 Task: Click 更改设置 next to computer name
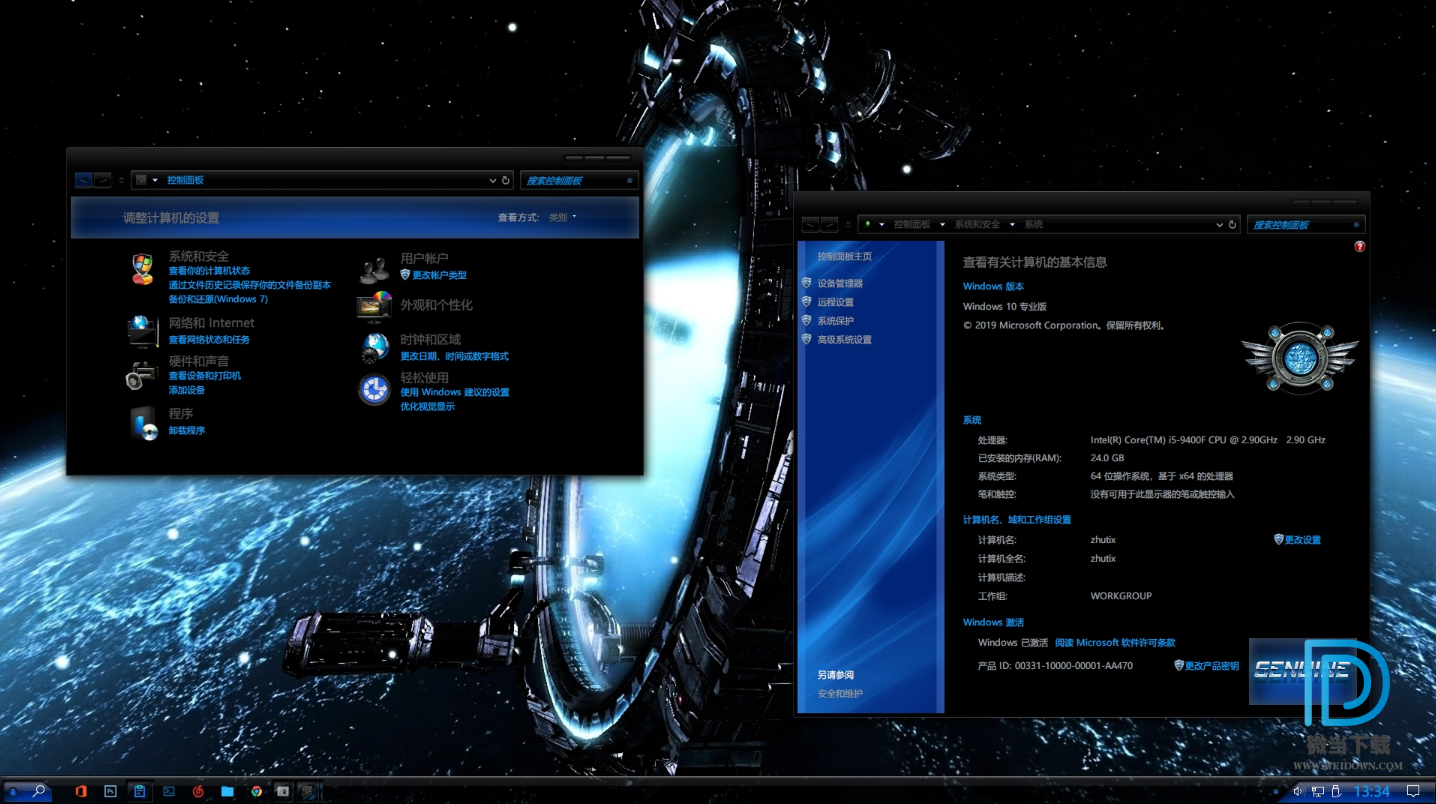click(x=1303, y=540)
